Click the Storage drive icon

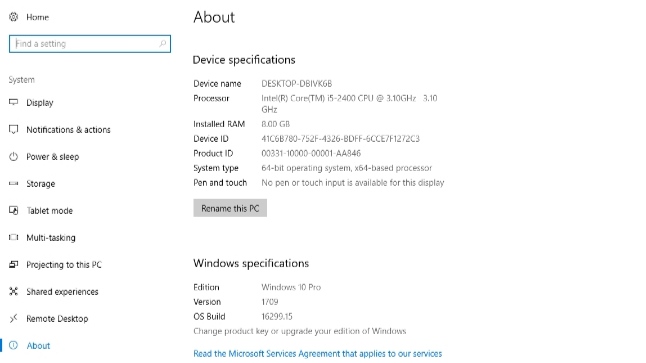tap(14, 183)
